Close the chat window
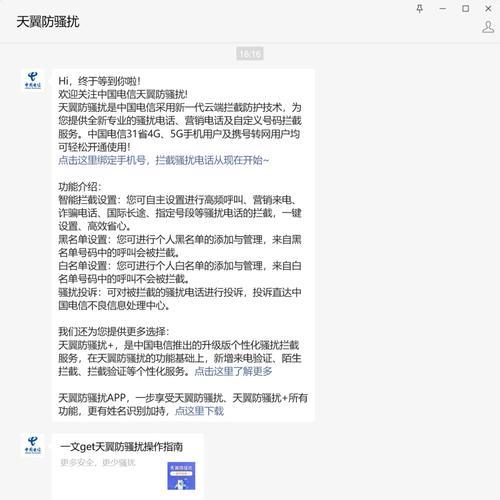The image size is (500, 500). pyautogui.click(x=488, y=9)
